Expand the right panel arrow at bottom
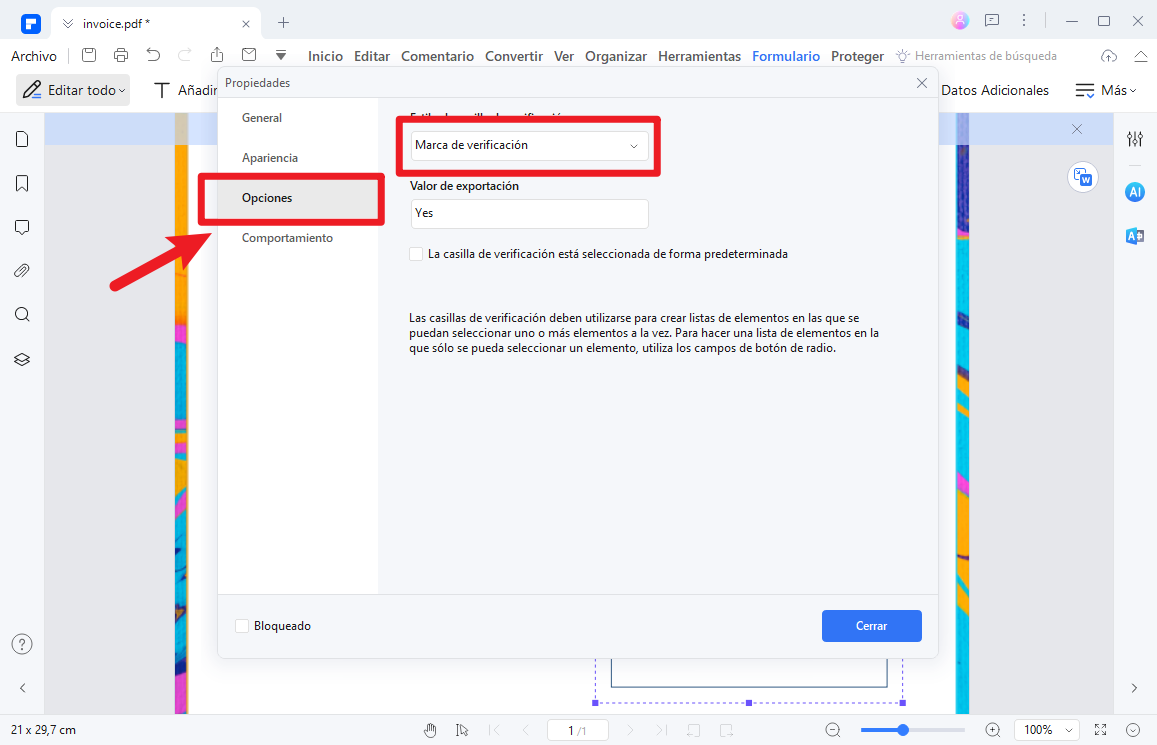Viewport: 1157px width, 745px height. (x=1134, y=688)
